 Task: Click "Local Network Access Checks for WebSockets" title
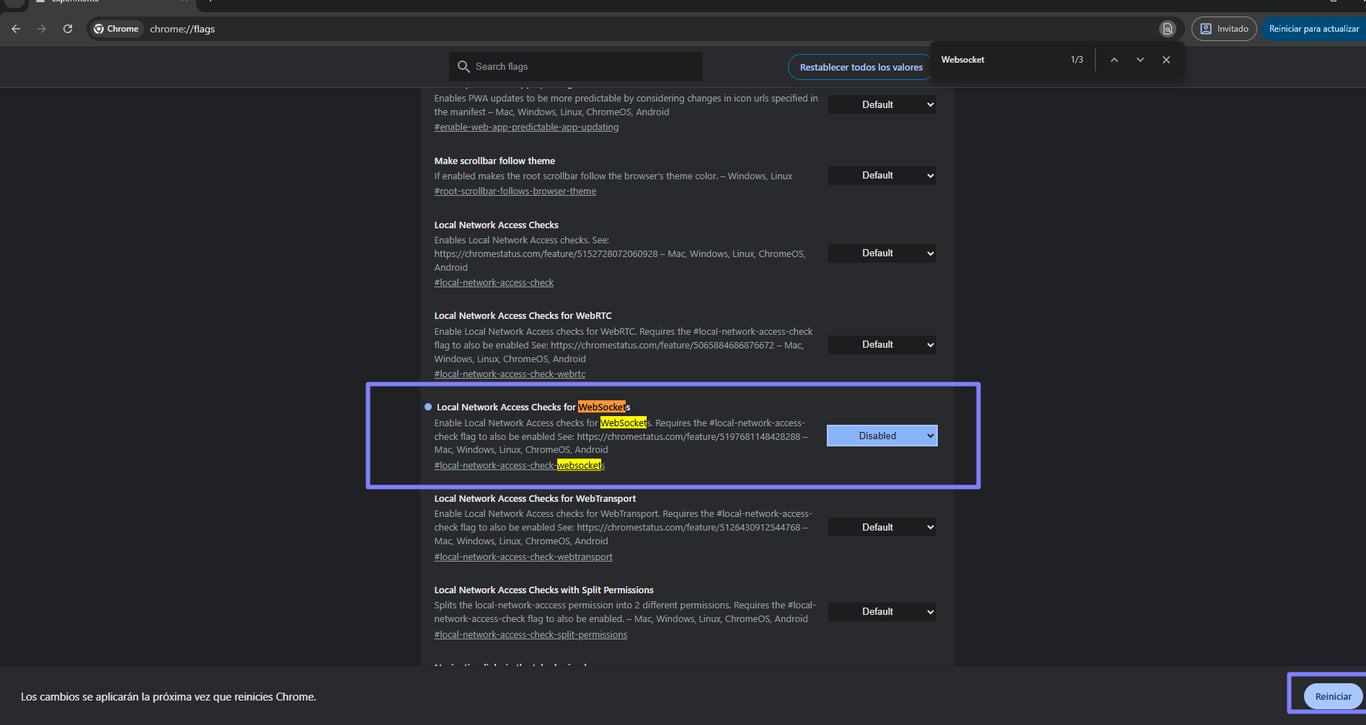(533, 407)
